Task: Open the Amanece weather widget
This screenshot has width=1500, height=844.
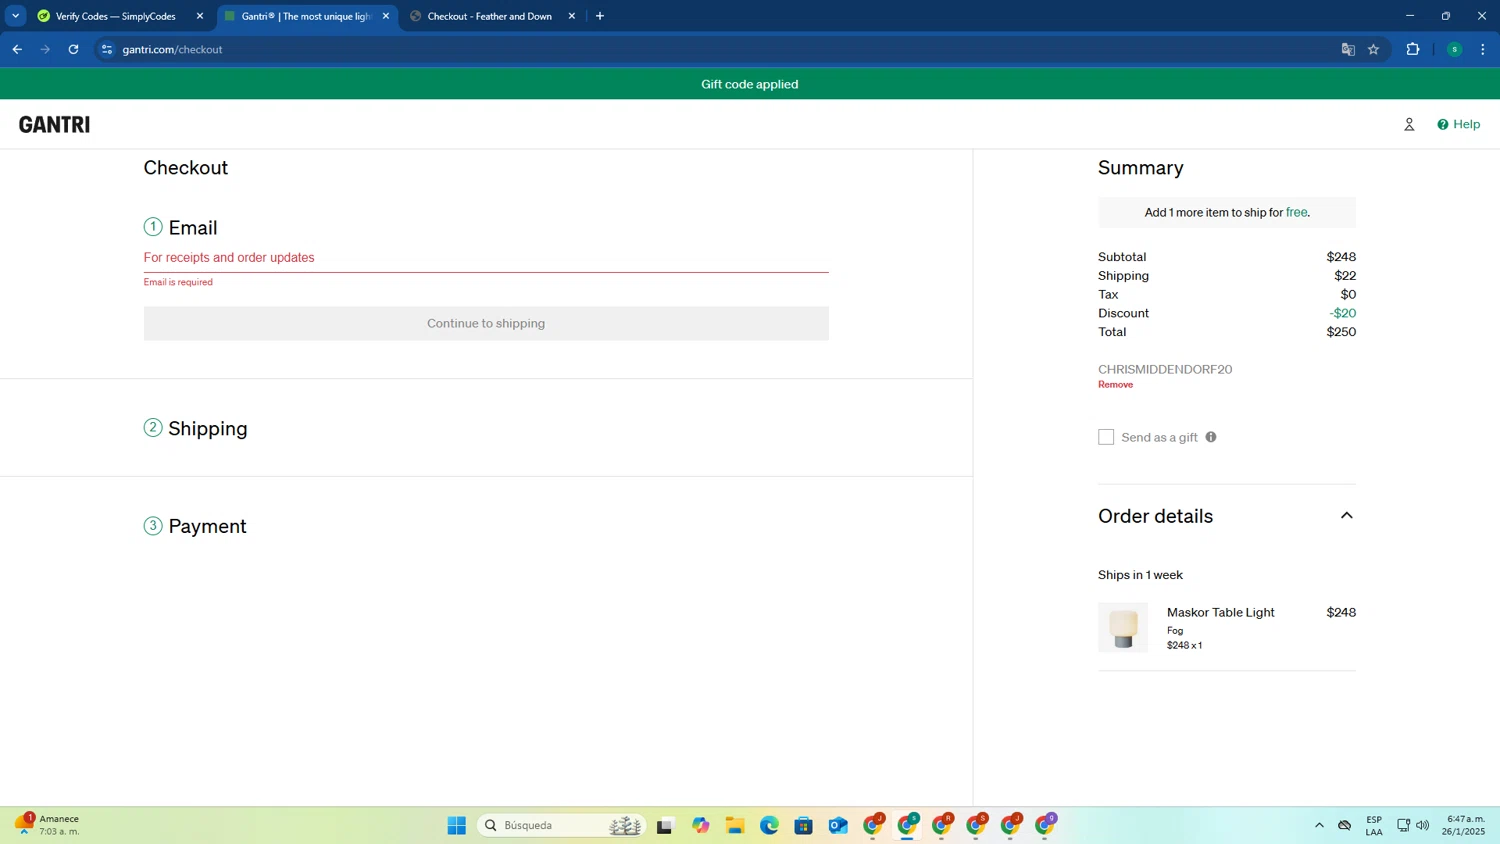Action: coord(47,825)
